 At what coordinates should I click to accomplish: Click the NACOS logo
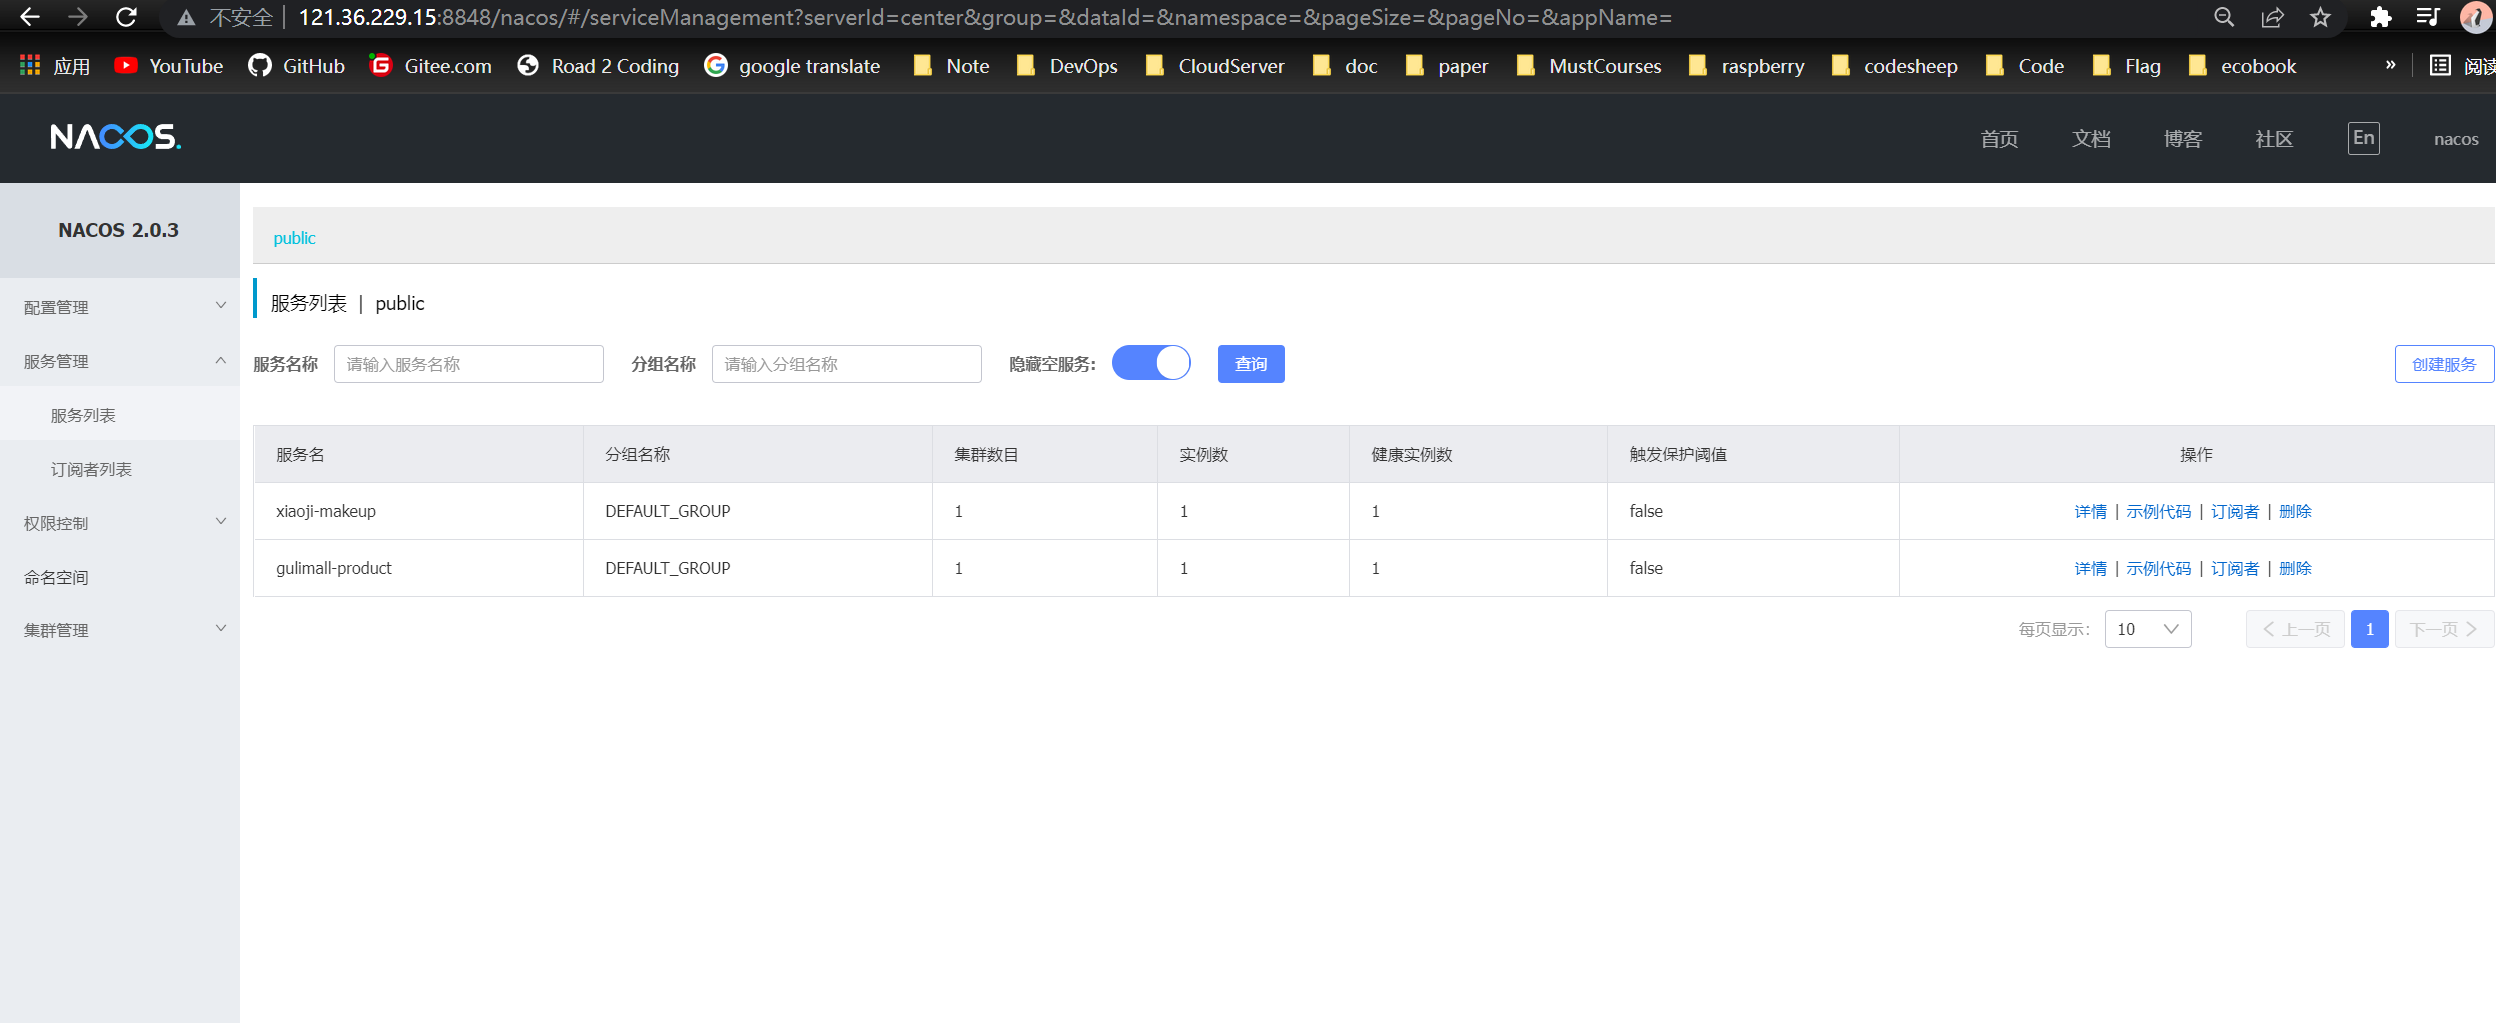[116, 137]
